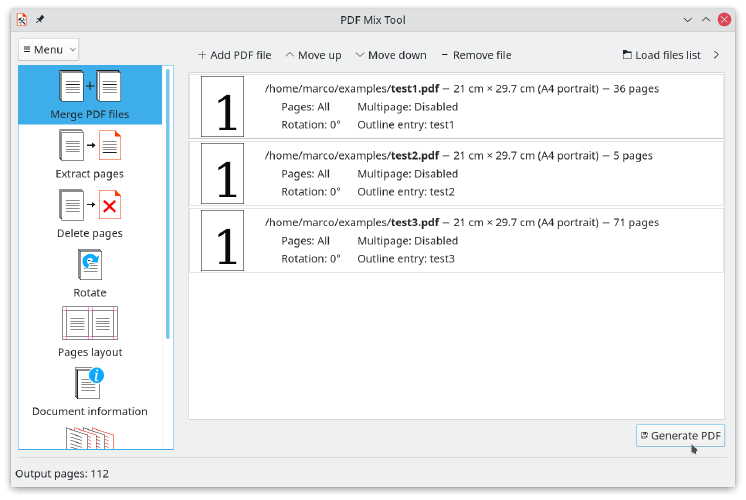Expand the toolbar overflow chevron
This screenshot has height=500, width=746.
point(717,55)
